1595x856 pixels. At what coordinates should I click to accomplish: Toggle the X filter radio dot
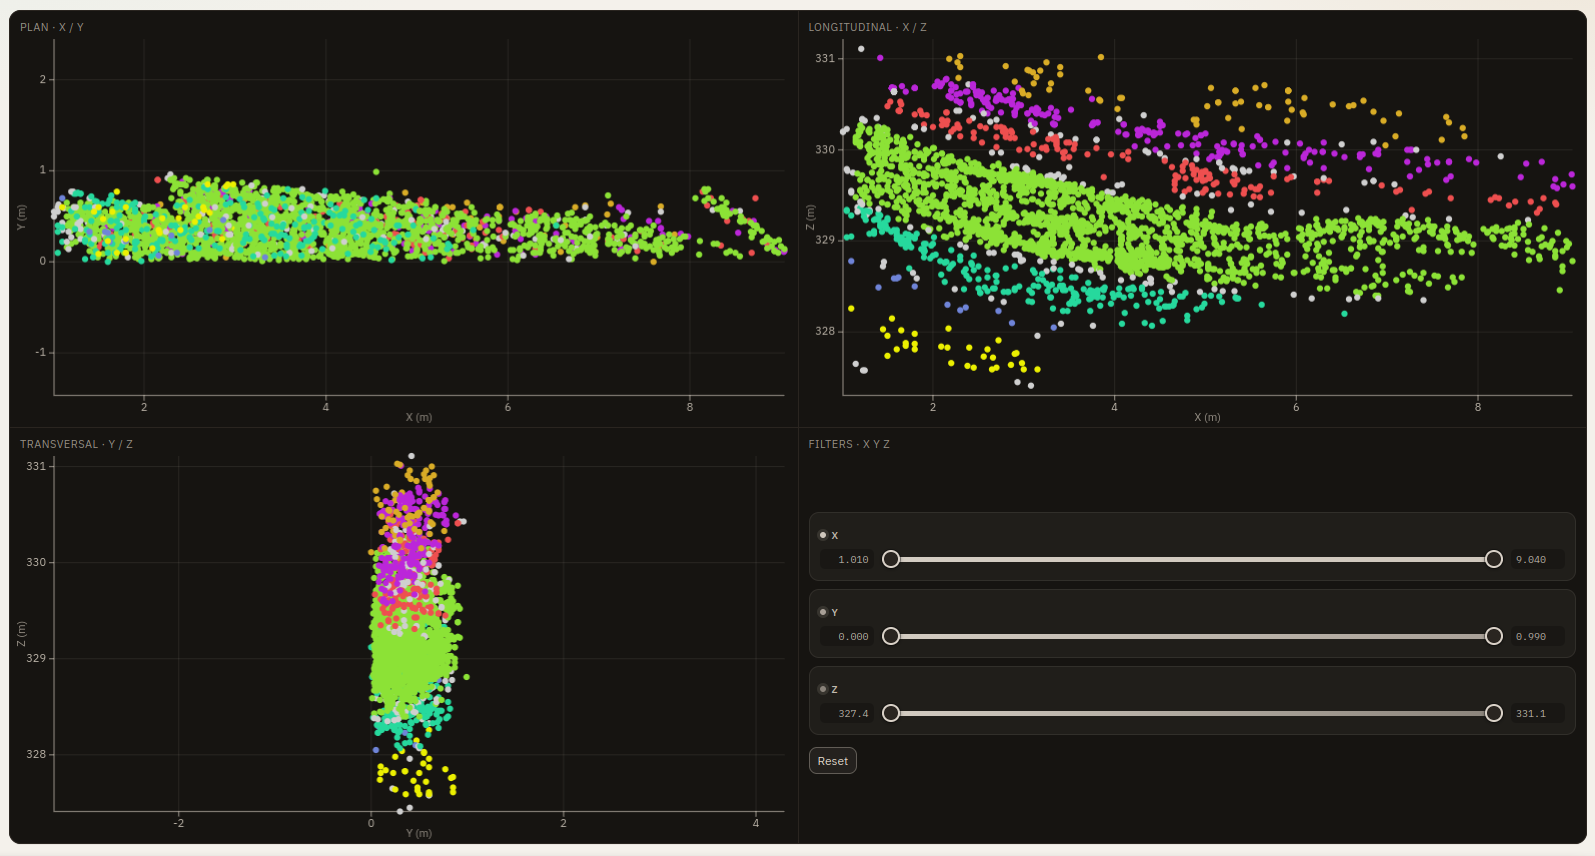point(823,535)
